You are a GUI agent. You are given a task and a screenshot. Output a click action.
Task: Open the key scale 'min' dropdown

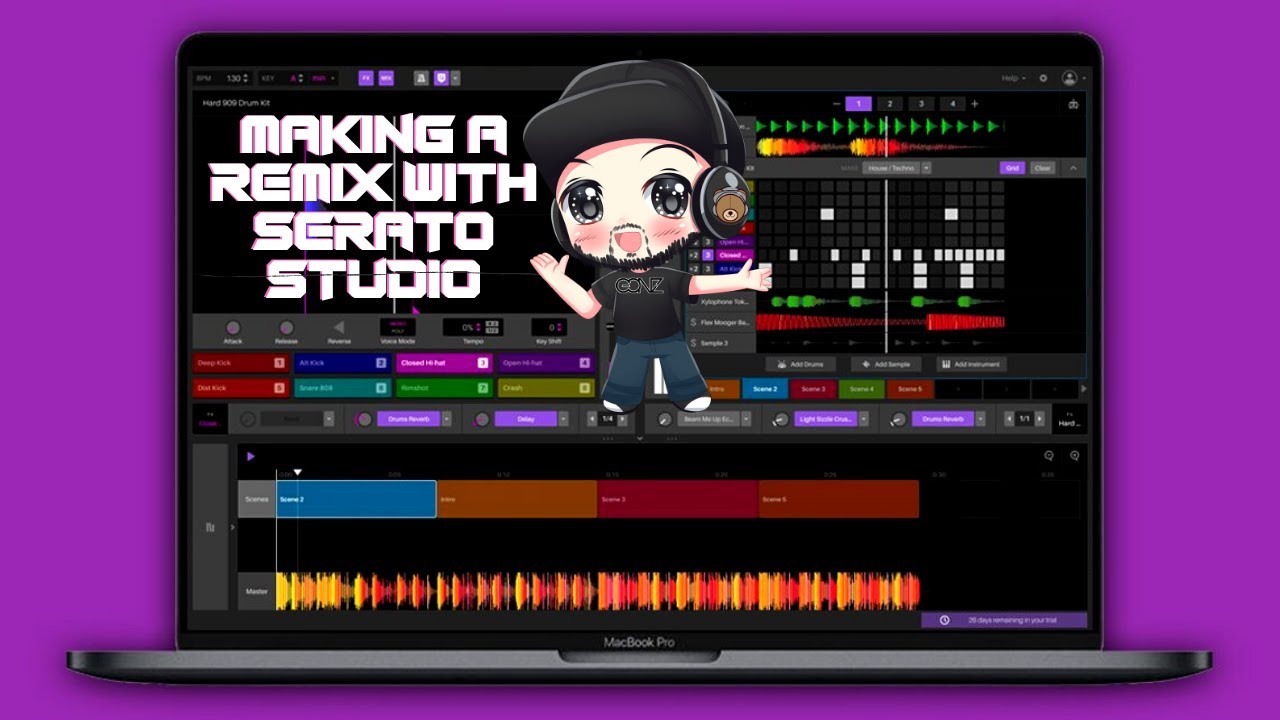(x=323, y=78)
